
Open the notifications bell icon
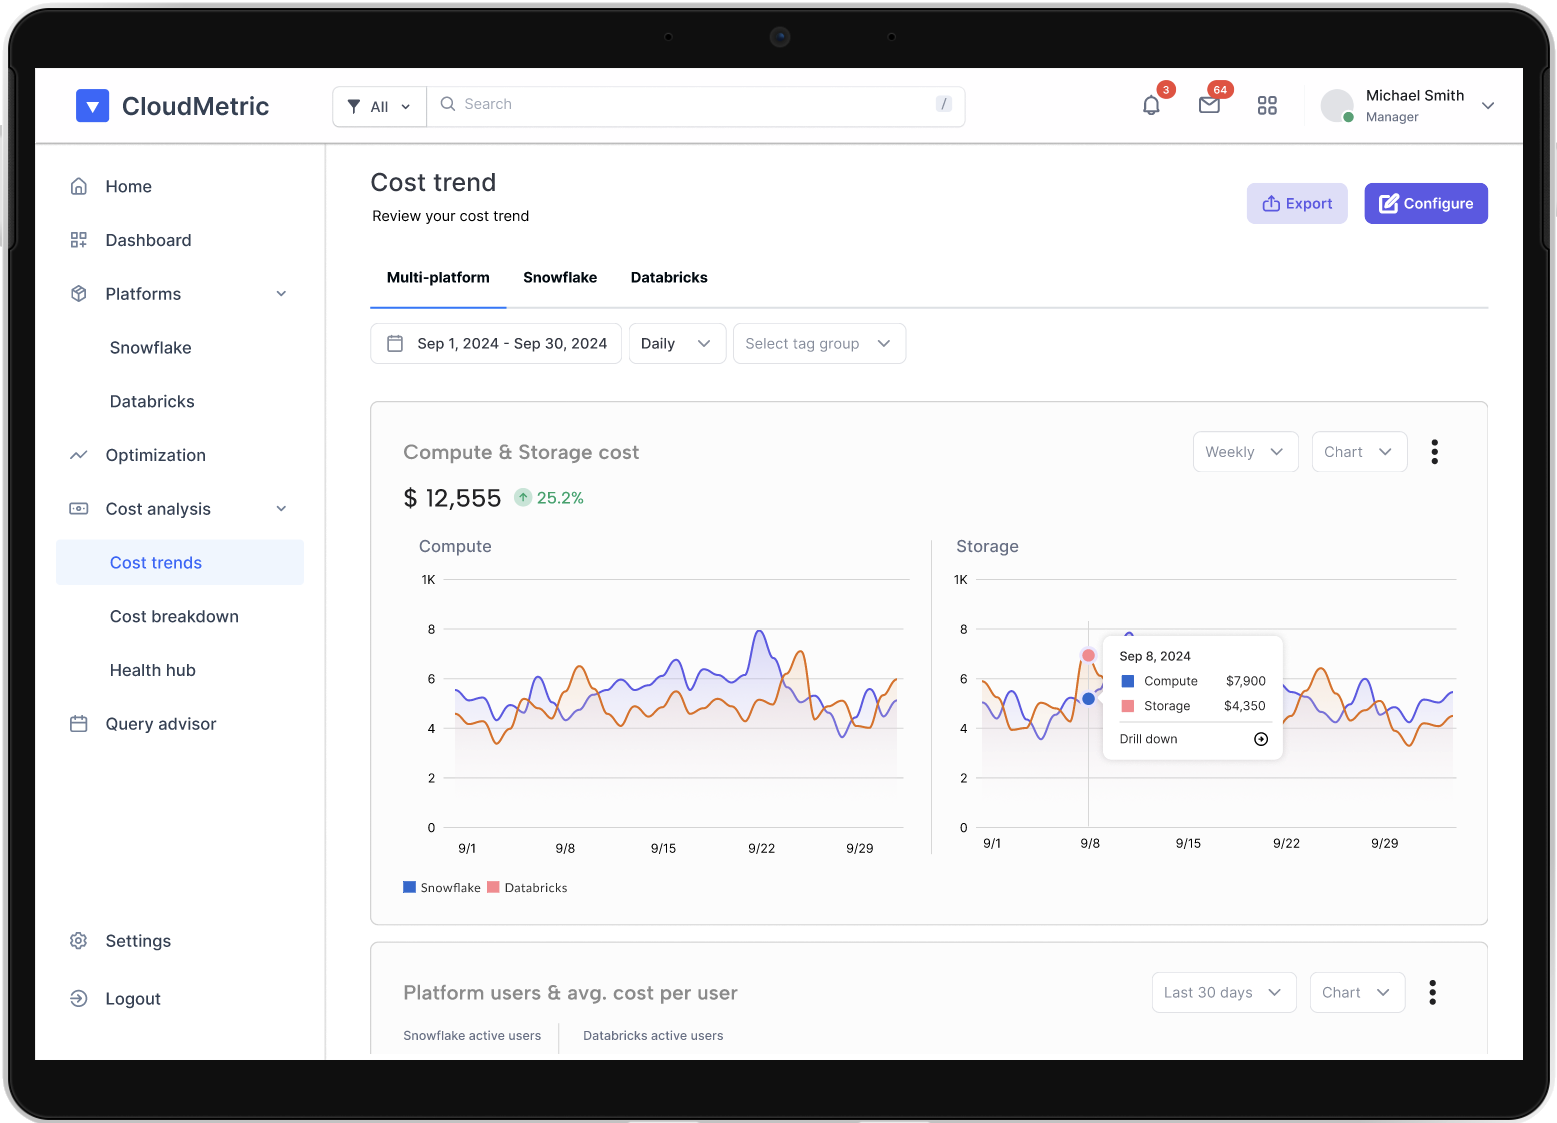[1151, 105]
